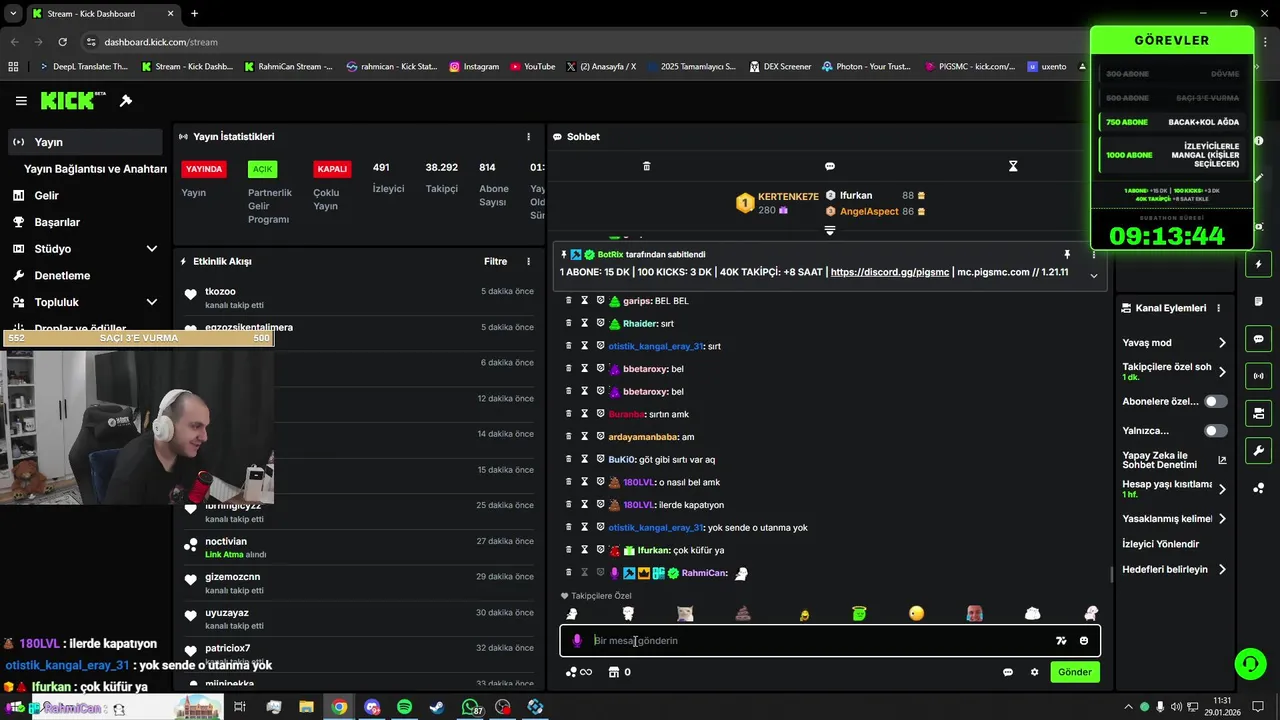This screenshot has width=1280, height=720.
Task: Expand the pinned message with its chevron
Action: coord(1094,275)
